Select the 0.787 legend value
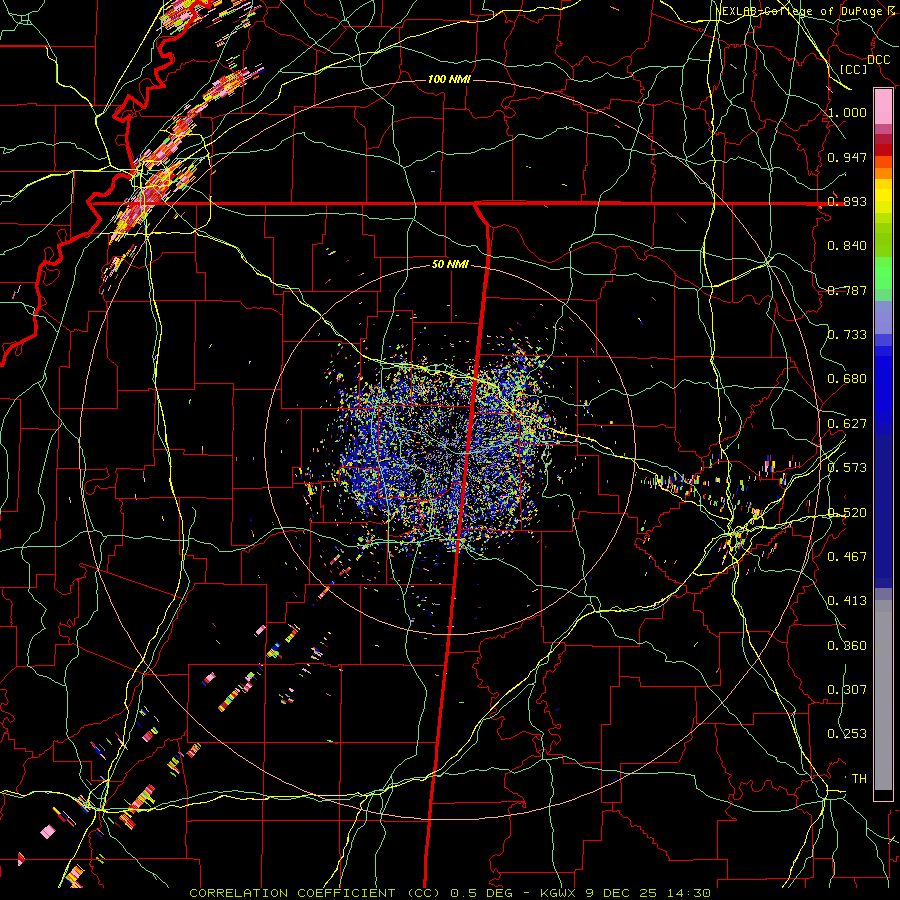 pyautogui.click(x=847, y=290)
